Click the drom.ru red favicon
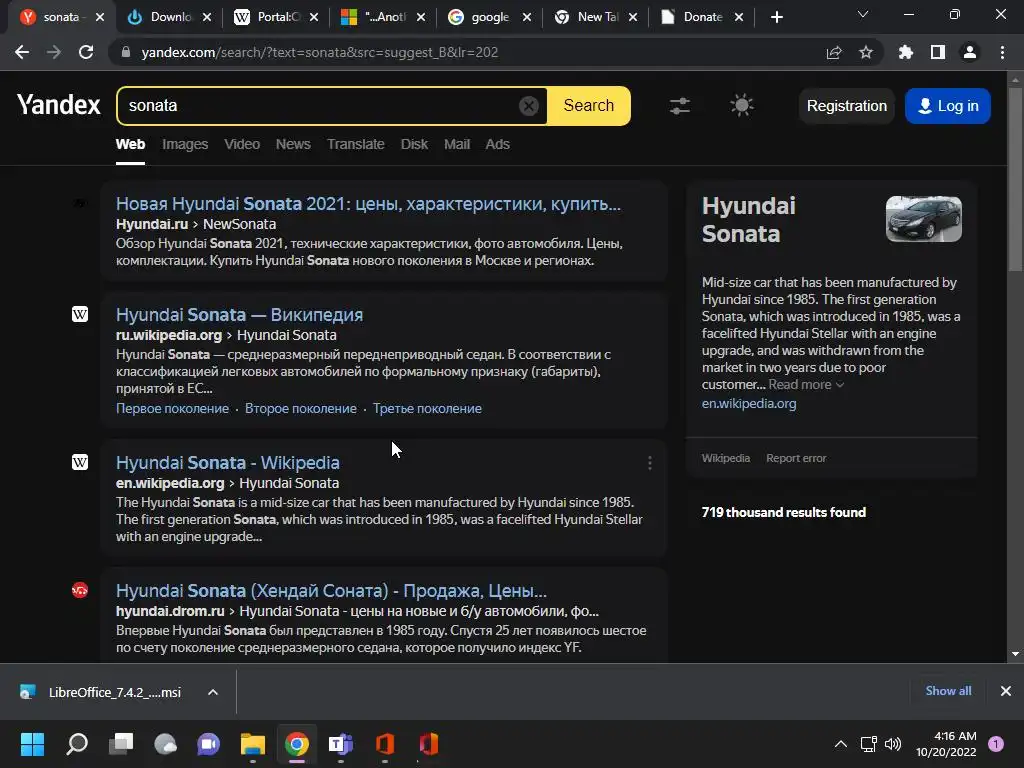The image size is (1024, 768). tap(80, 590)
